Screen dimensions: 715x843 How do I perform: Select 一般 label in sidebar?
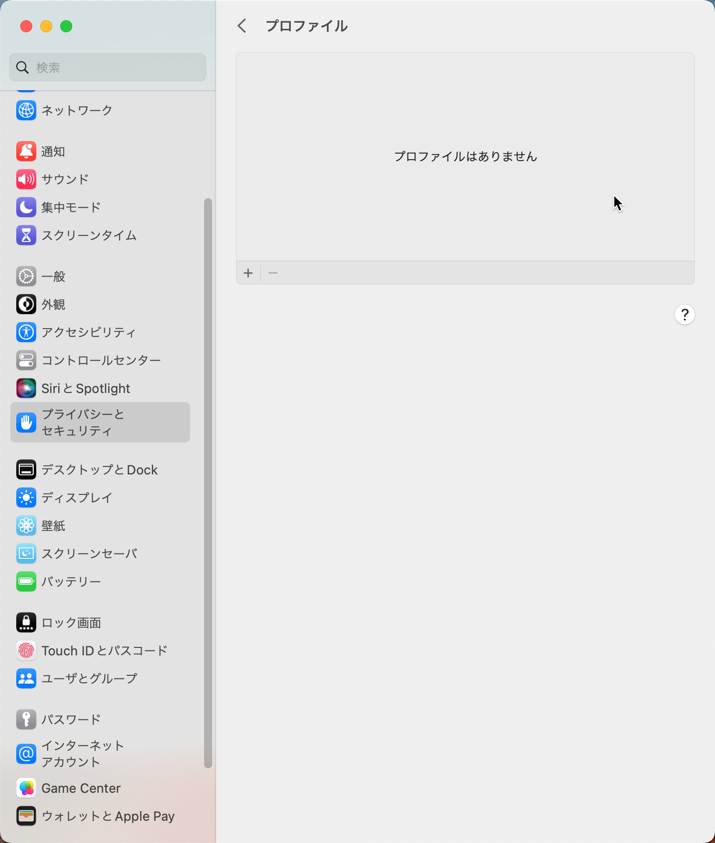click(x=53, y=276)
